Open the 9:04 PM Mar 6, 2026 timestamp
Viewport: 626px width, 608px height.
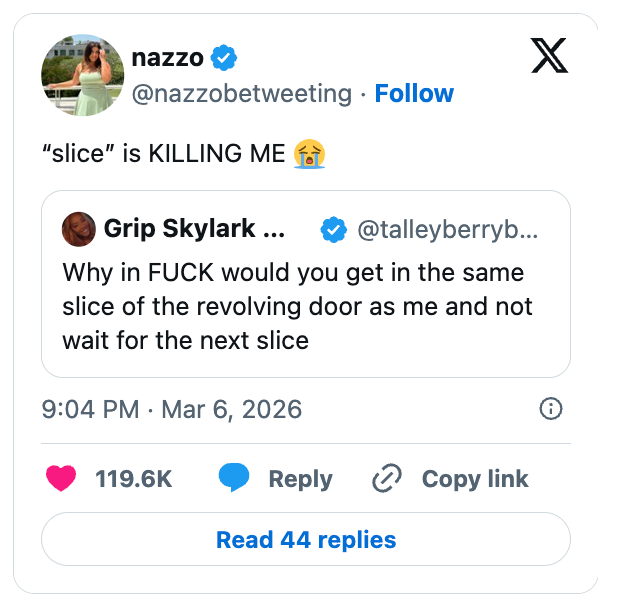tap(171, 409)
